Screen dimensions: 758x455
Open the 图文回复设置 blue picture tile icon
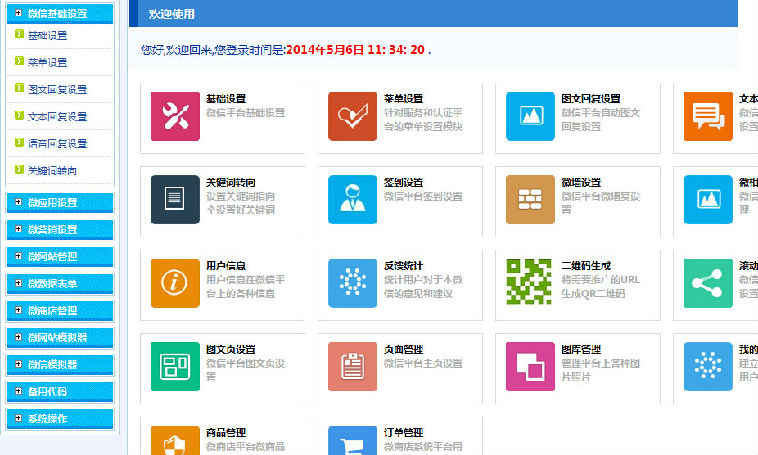point(530,117)
